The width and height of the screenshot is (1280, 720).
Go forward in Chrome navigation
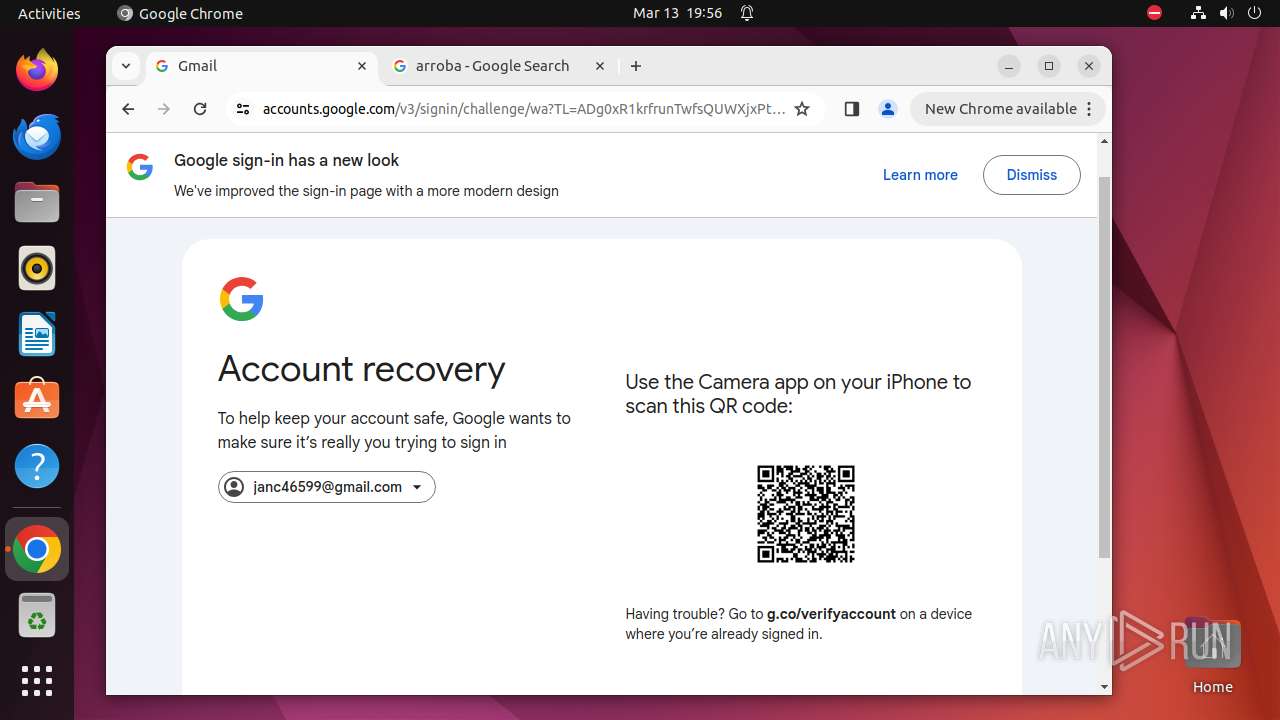tap(164, 109)
